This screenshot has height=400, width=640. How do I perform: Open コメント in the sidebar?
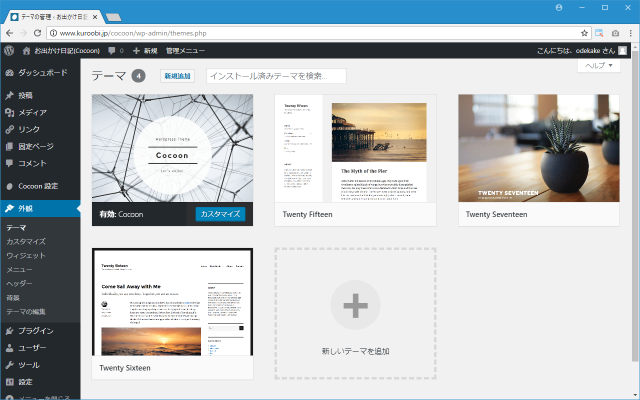(40, 163)
